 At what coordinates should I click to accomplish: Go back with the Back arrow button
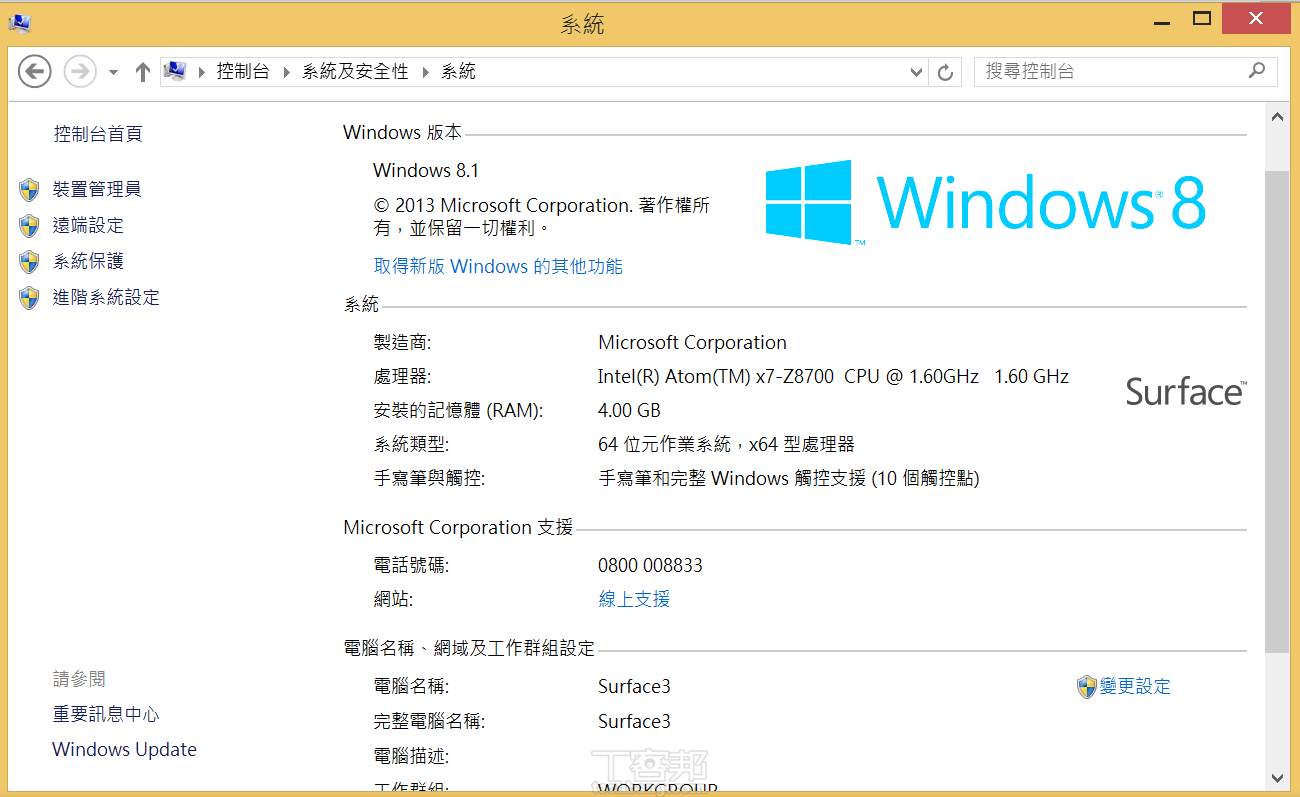tap(35, 71)
